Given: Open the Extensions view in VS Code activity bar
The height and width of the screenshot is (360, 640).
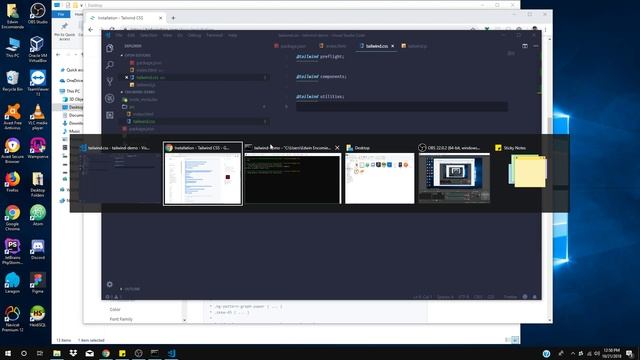Looking at the screenshot, I should coord(110,115).
